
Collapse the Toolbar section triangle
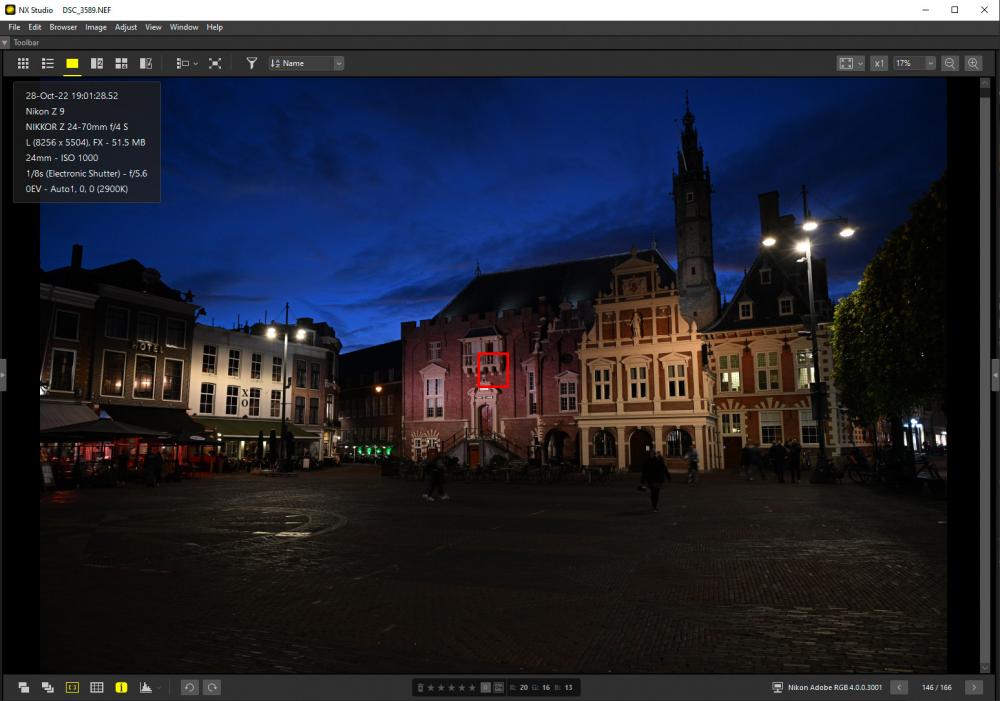5,43
